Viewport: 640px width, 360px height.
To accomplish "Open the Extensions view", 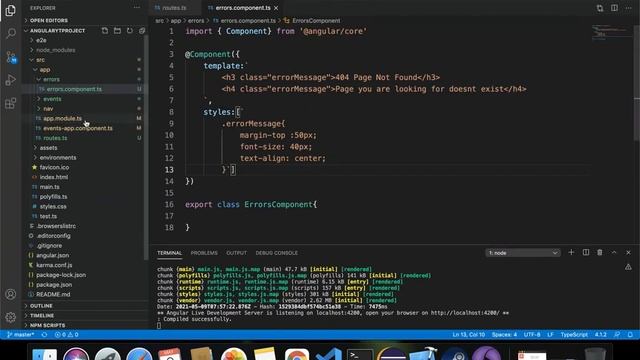I will pos(11,103).
